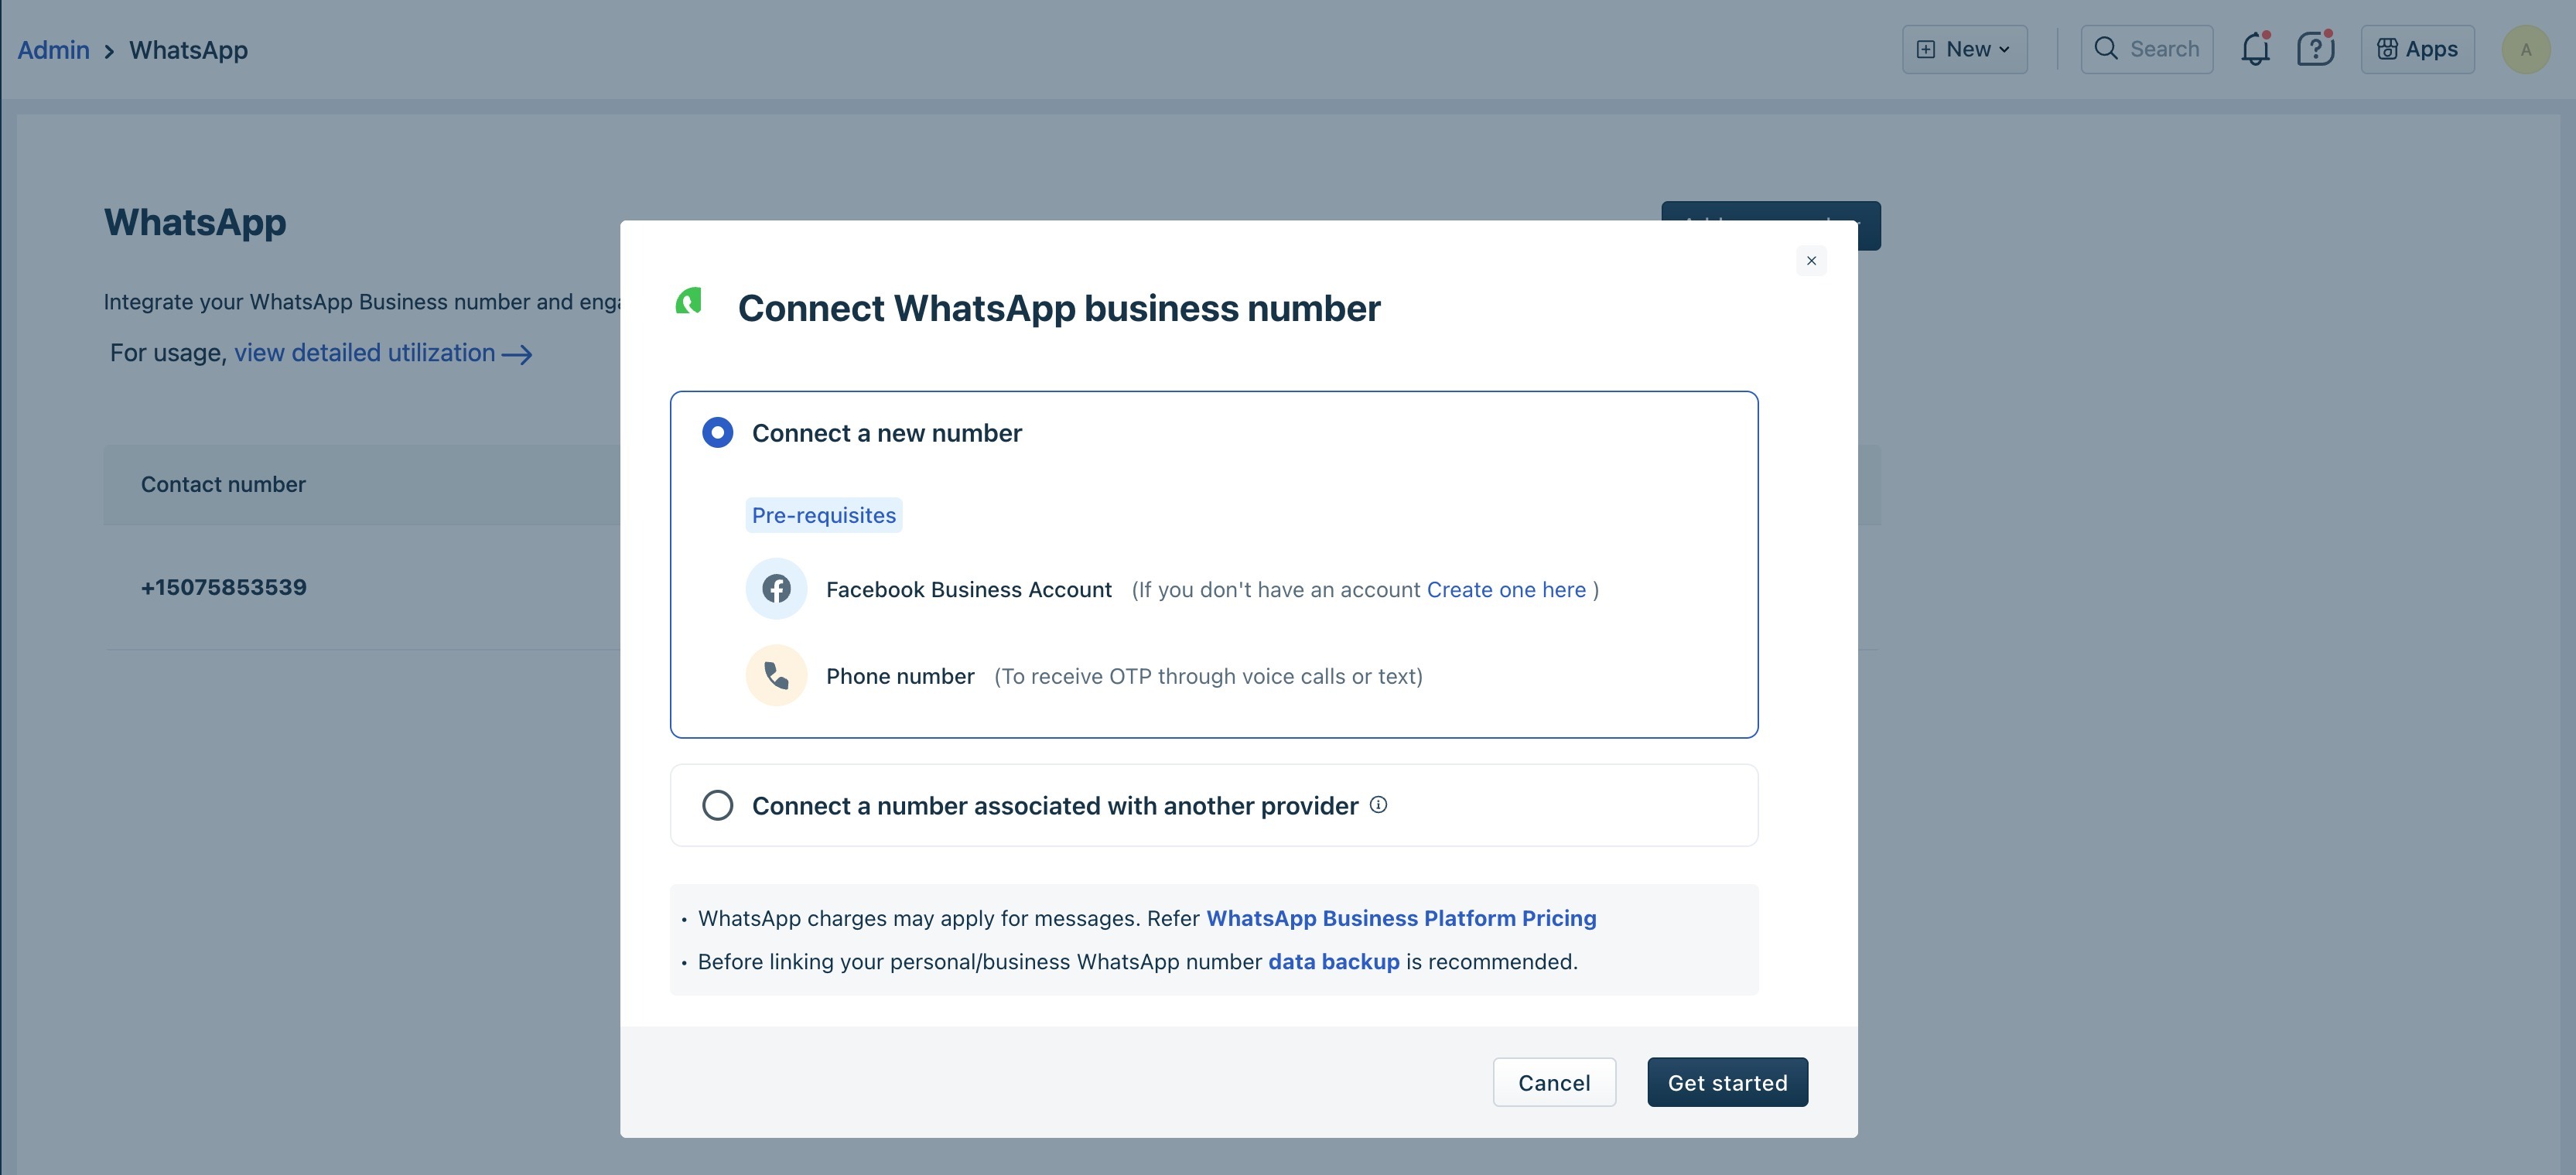Open the New dropdown menu
Screen dimensions: 2576x1175
point(1964,49)
